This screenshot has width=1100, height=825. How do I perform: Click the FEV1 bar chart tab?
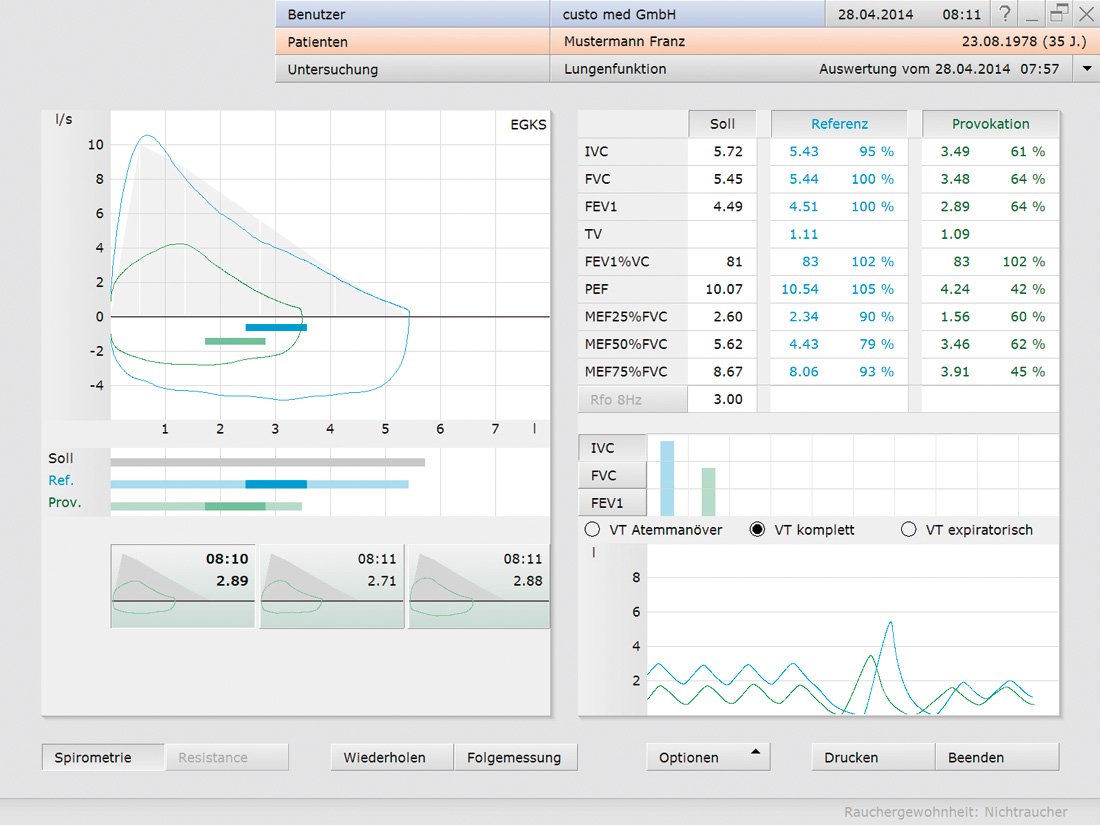pos(612,502)
